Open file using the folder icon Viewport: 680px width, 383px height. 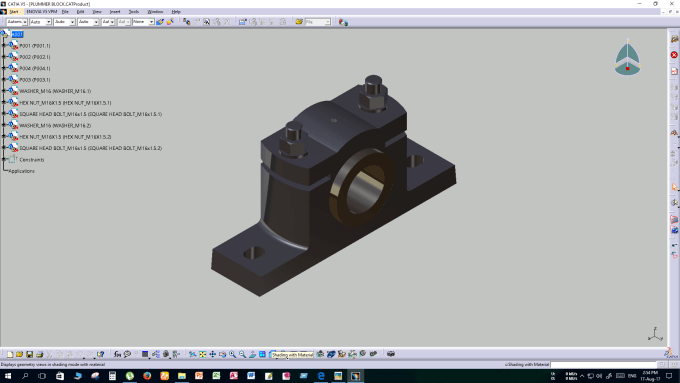tap(20, 354)
